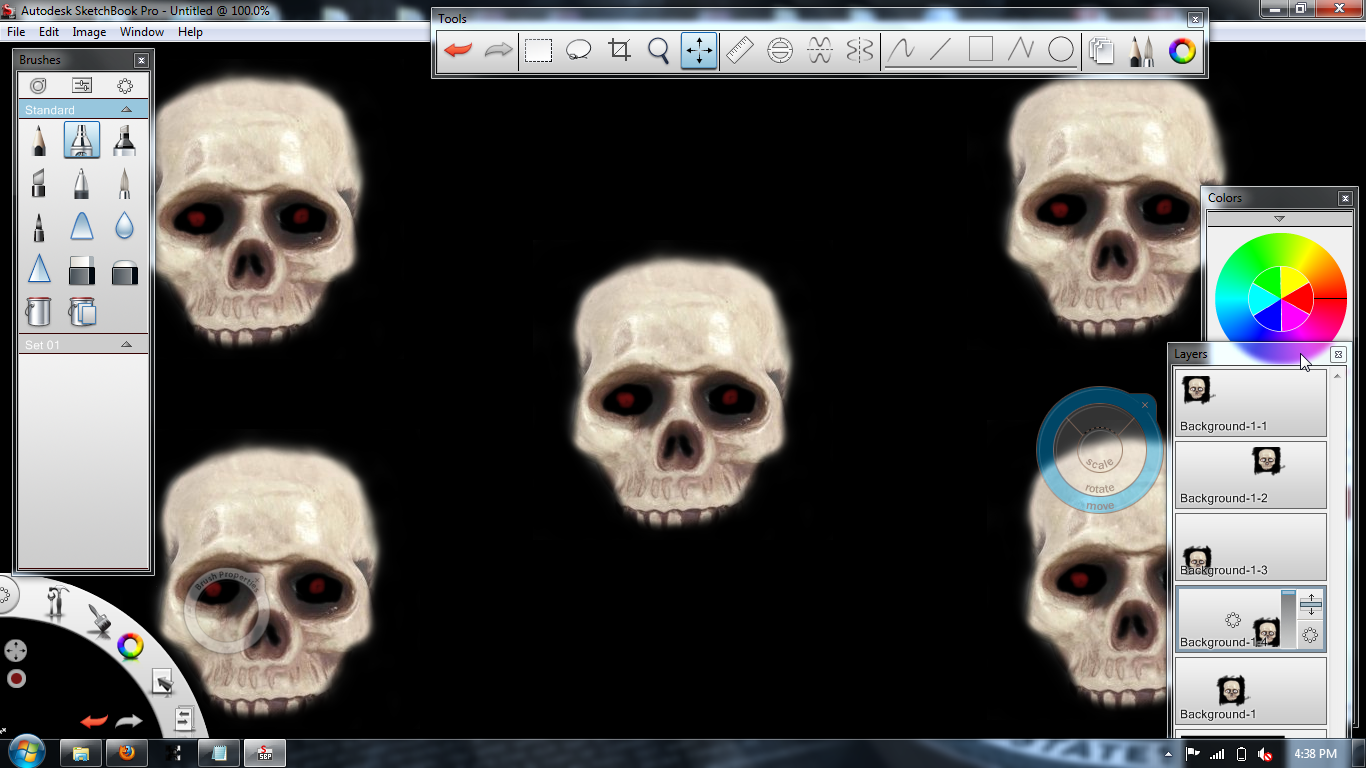Image resolution: width=1366 pixels, height=768 pixels.
Task: Open the Brushes panel marking menu circle
Action: (125, 86)
